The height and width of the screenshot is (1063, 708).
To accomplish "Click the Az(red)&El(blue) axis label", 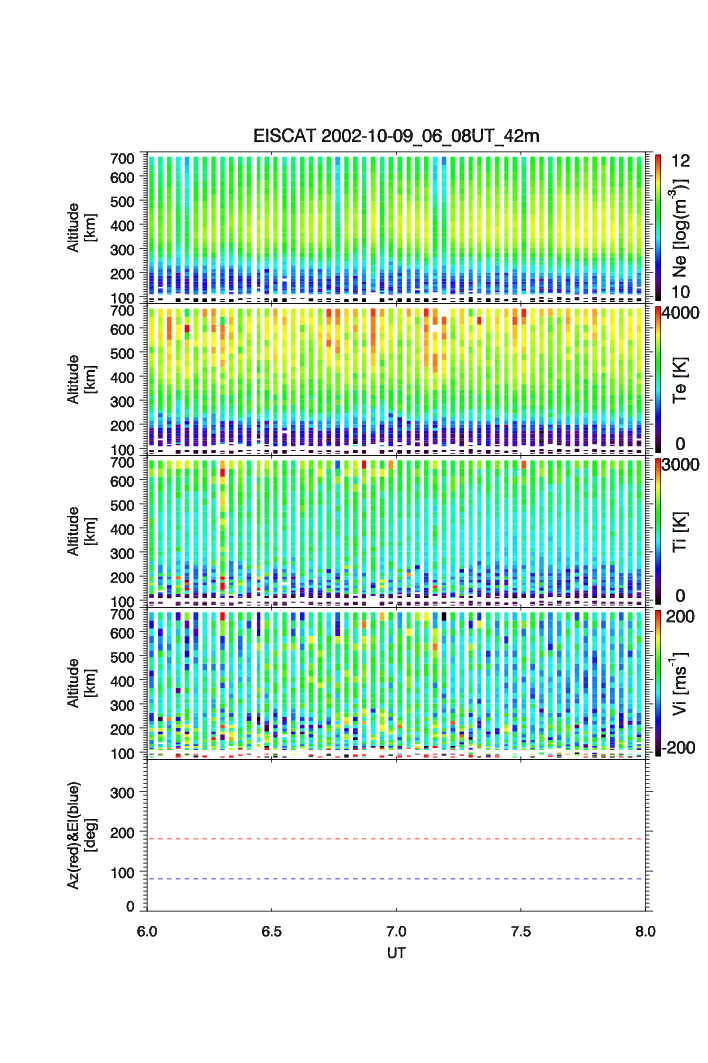I will point(80,836).
